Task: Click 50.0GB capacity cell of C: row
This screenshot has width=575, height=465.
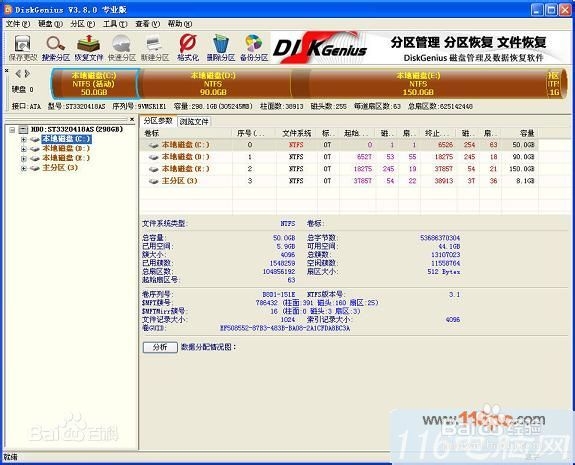Action: point(523,145)
